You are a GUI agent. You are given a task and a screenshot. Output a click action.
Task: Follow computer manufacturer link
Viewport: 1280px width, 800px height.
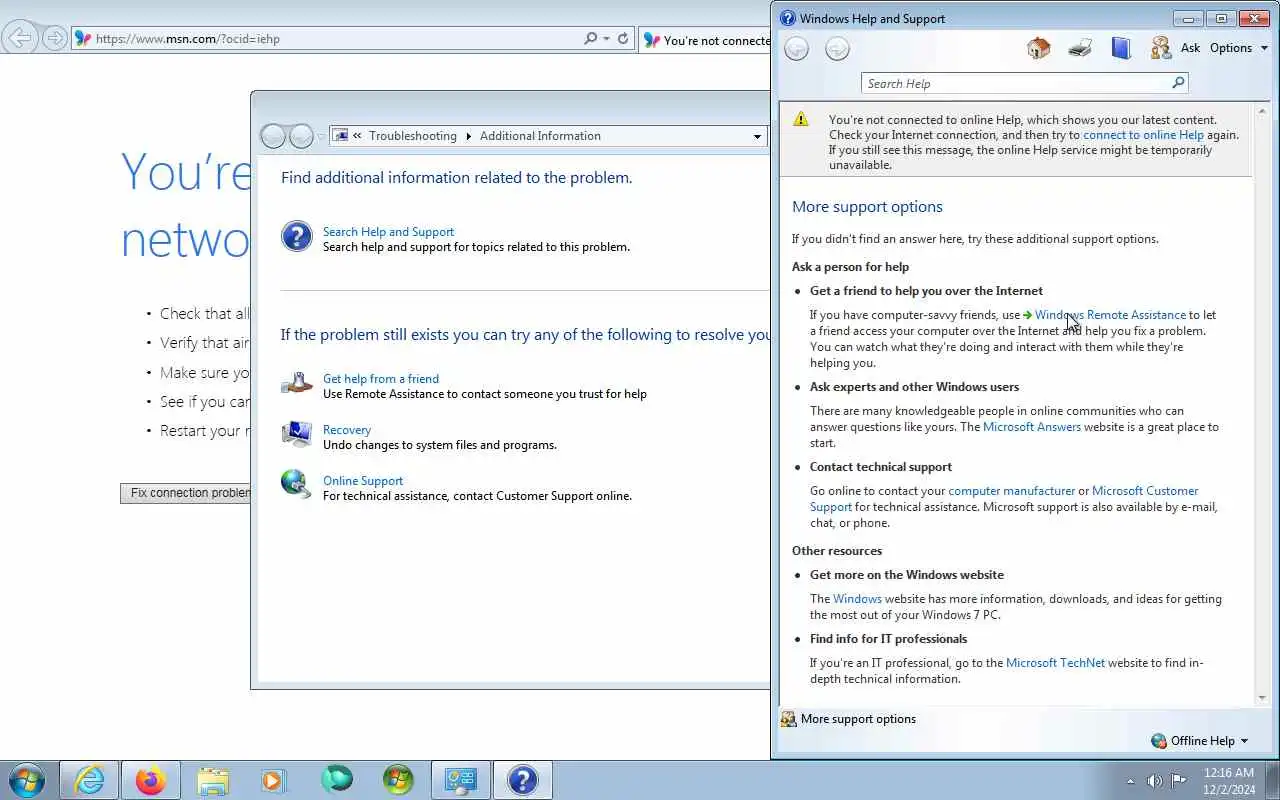(1011, 491)
